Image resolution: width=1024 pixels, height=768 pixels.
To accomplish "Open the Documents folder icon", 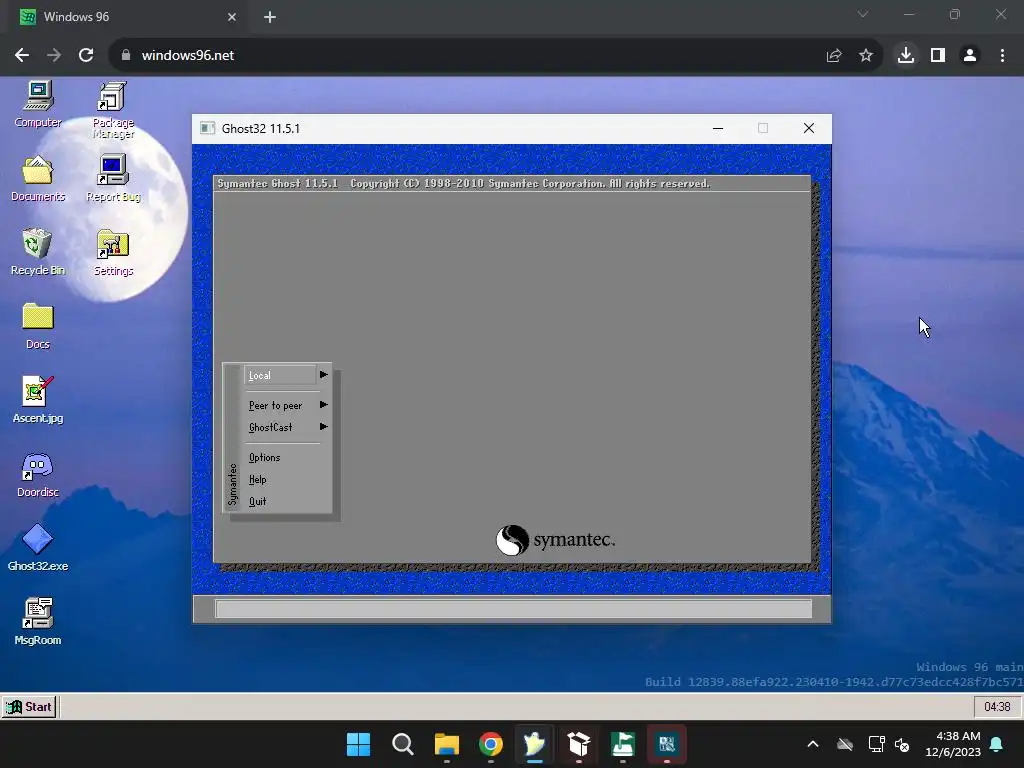I will pyautogui.click(x=38, y=178).
